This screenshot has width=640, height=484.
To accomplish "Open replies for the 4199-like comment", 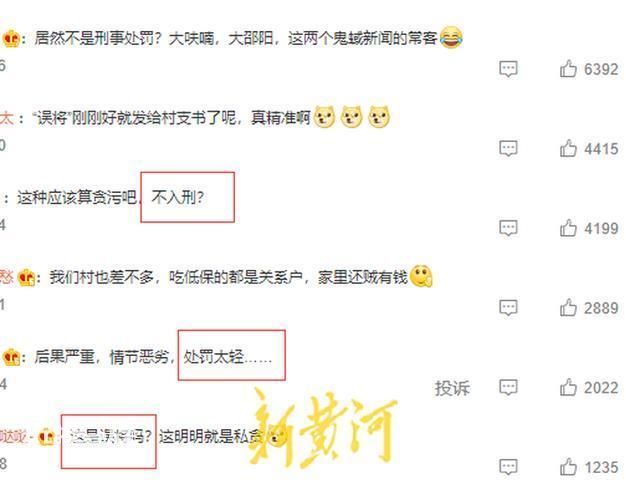I will click(508, 228).
